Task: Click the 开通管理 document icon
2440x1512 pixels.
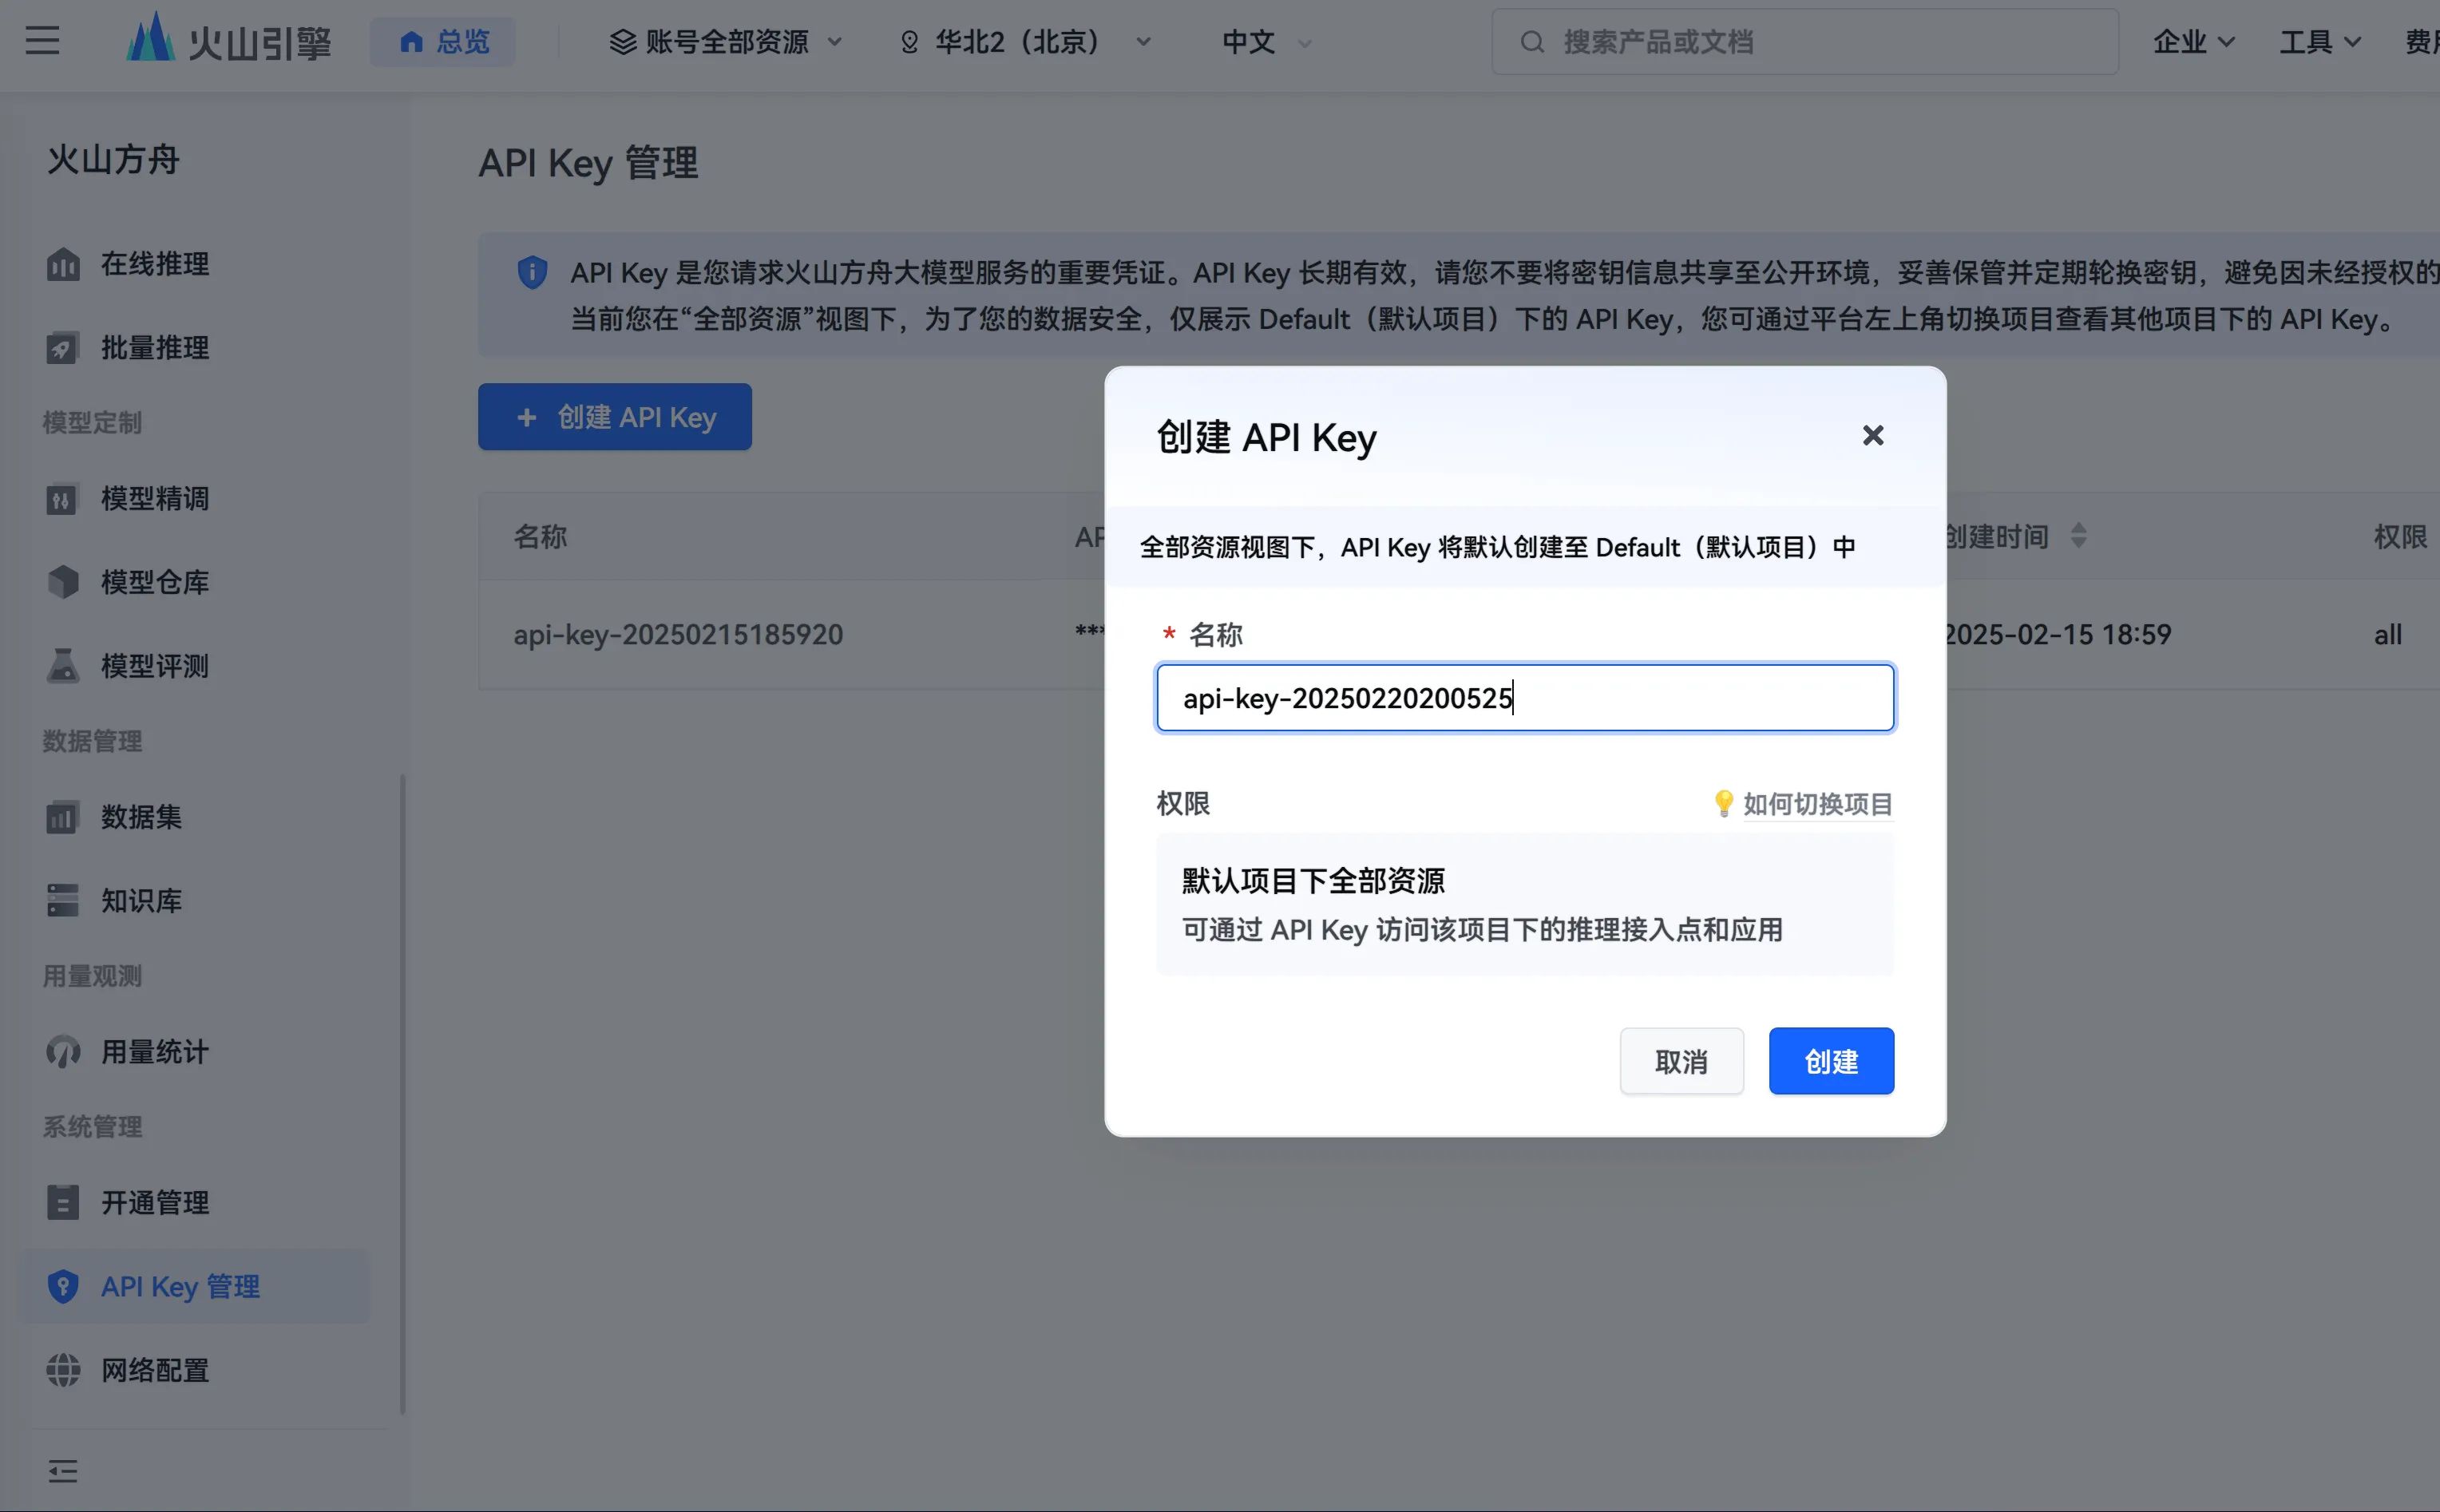Action: (x=63, y=1202)
